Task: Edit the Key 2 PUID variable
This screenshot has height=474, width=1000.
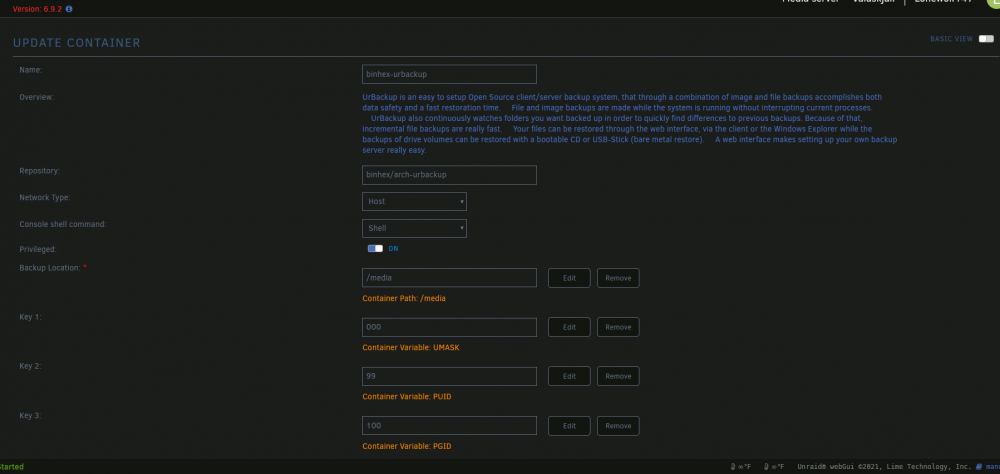Action: coord(569,376)
